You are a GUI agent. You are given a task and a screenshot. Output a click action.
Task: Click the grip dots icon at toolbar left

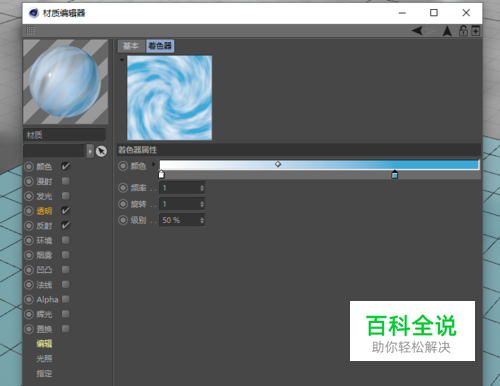(30, 31)
